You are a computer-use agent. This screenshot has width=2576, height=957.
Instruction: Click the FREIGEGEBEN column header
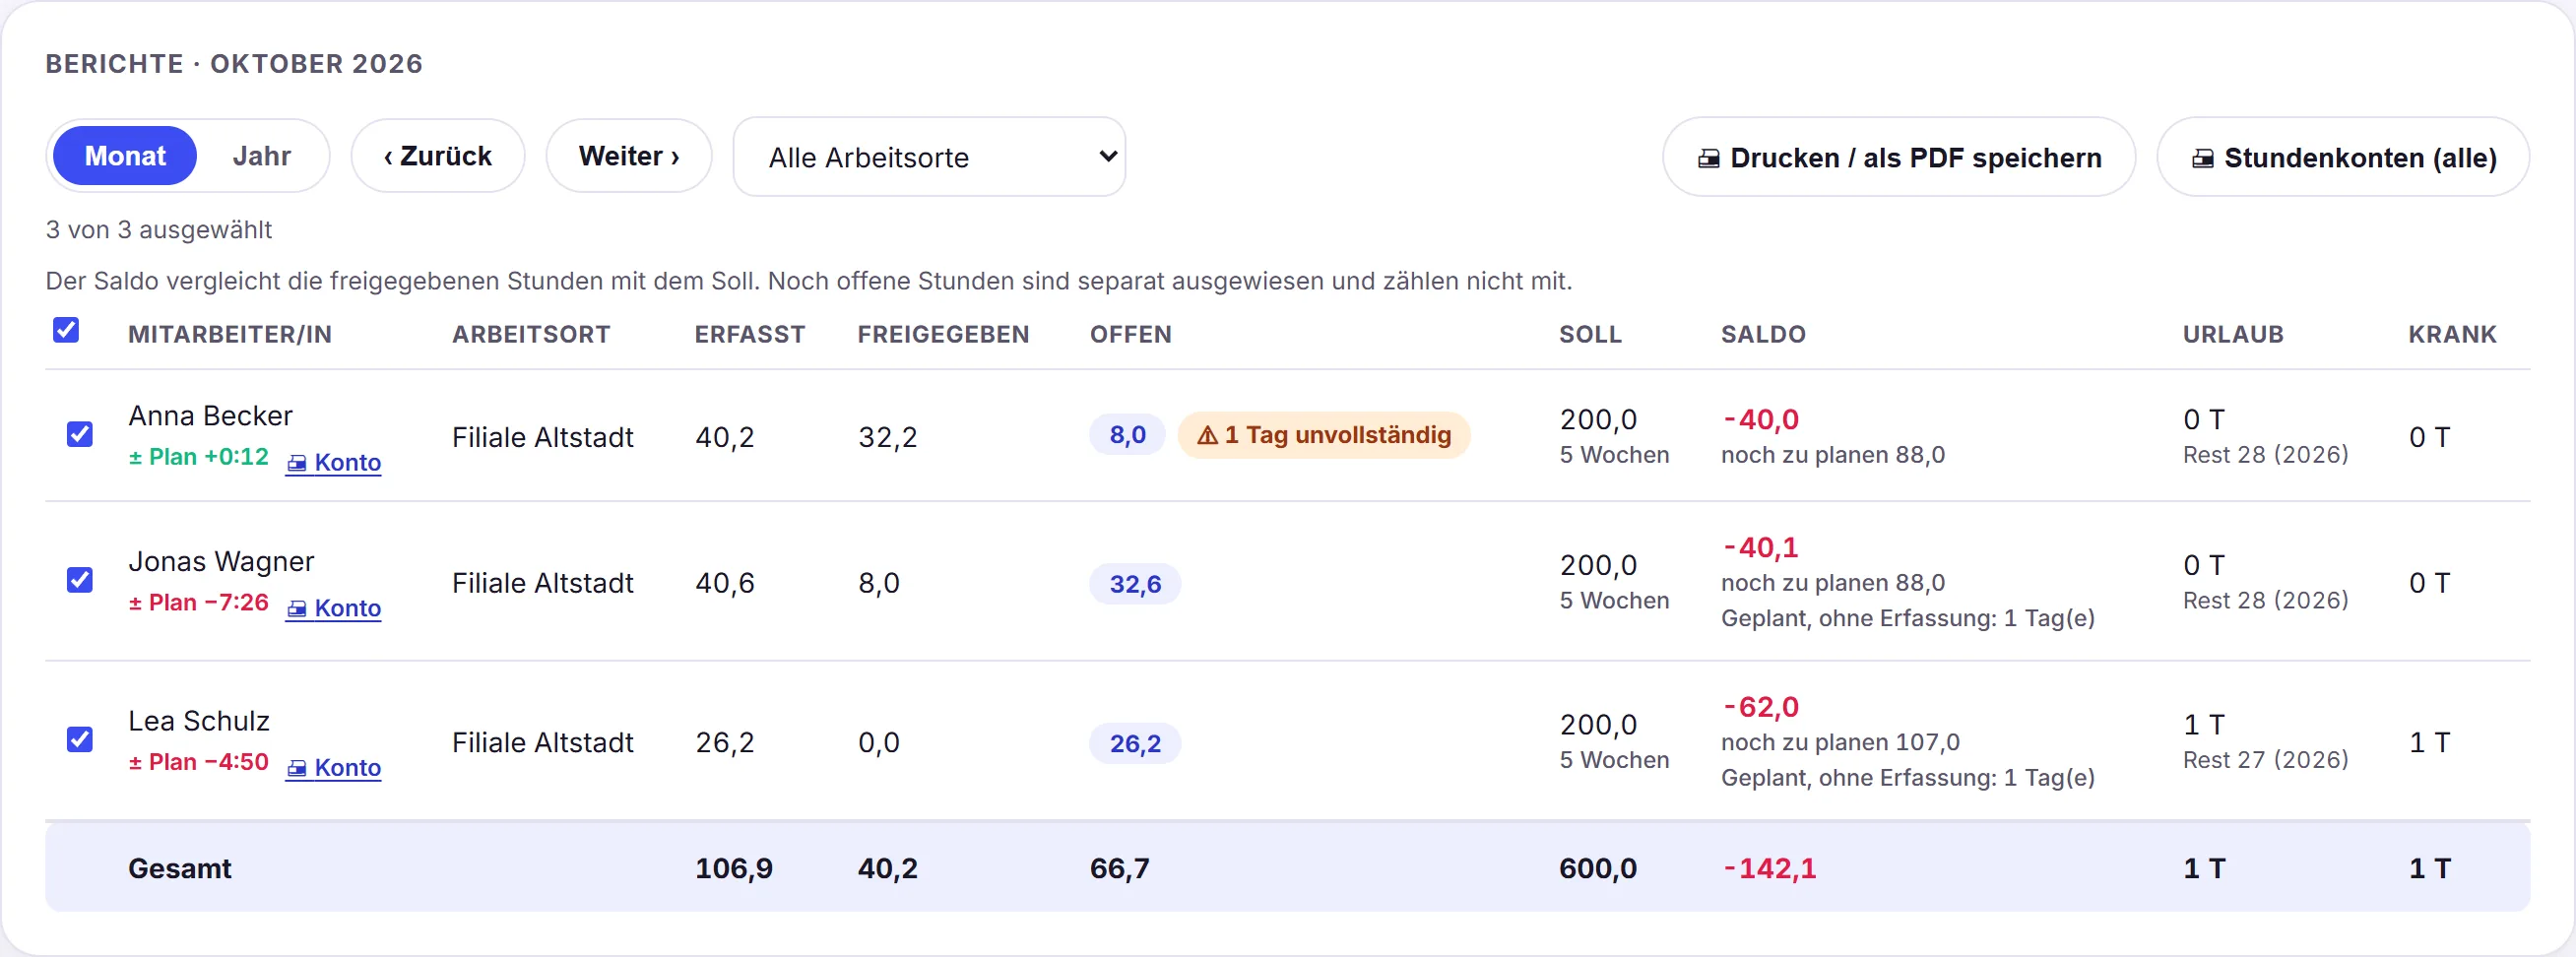click(x=943, y=334)
